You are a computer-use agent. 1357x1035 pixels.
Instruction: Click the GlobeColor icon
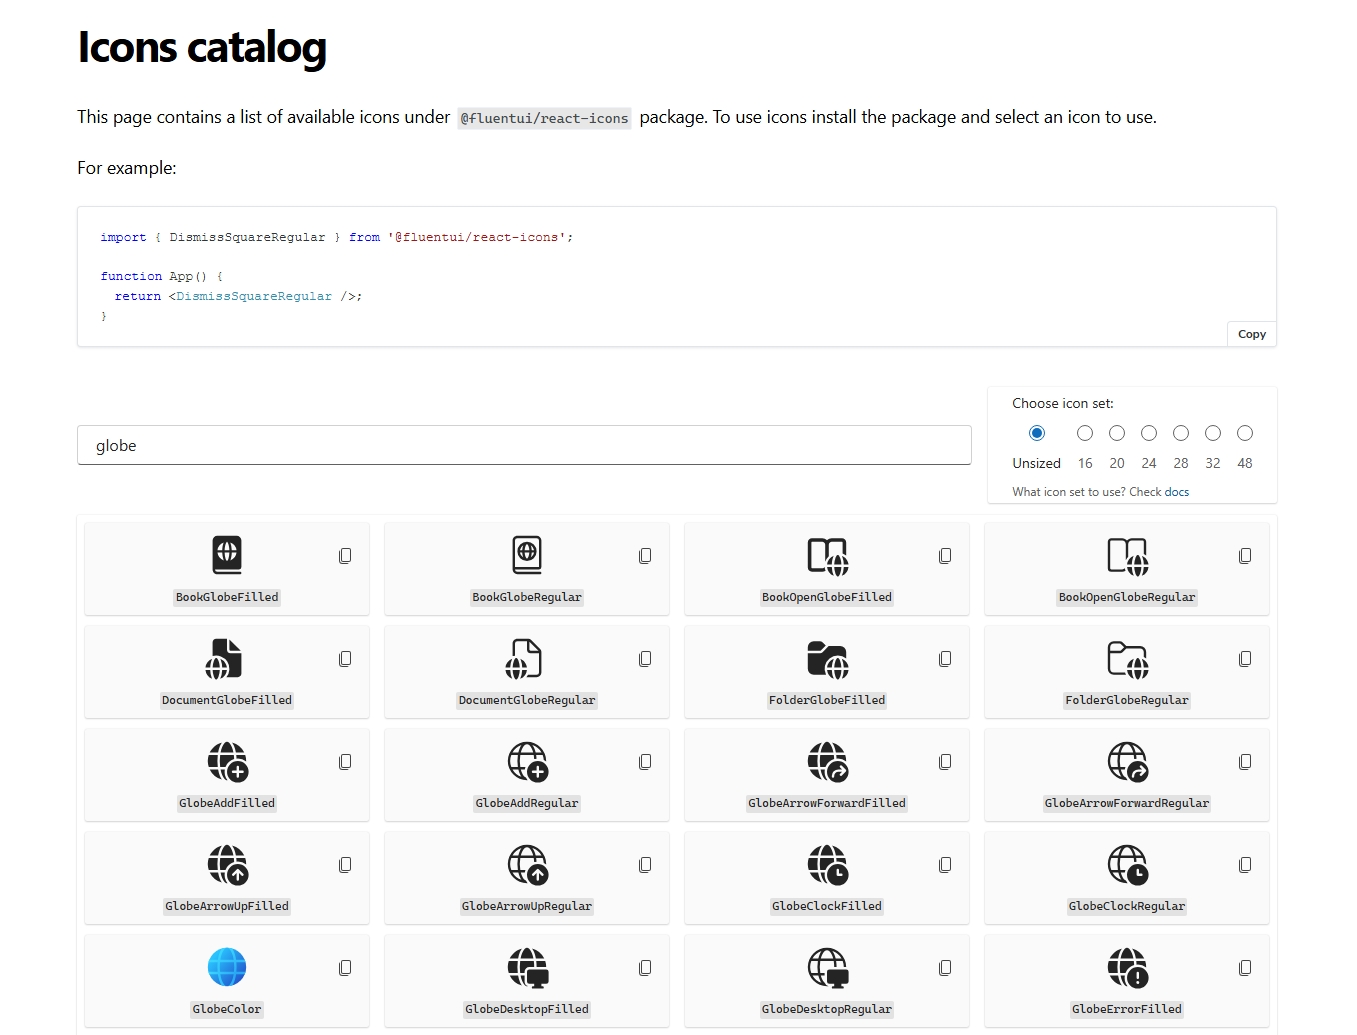click(226, 967)
